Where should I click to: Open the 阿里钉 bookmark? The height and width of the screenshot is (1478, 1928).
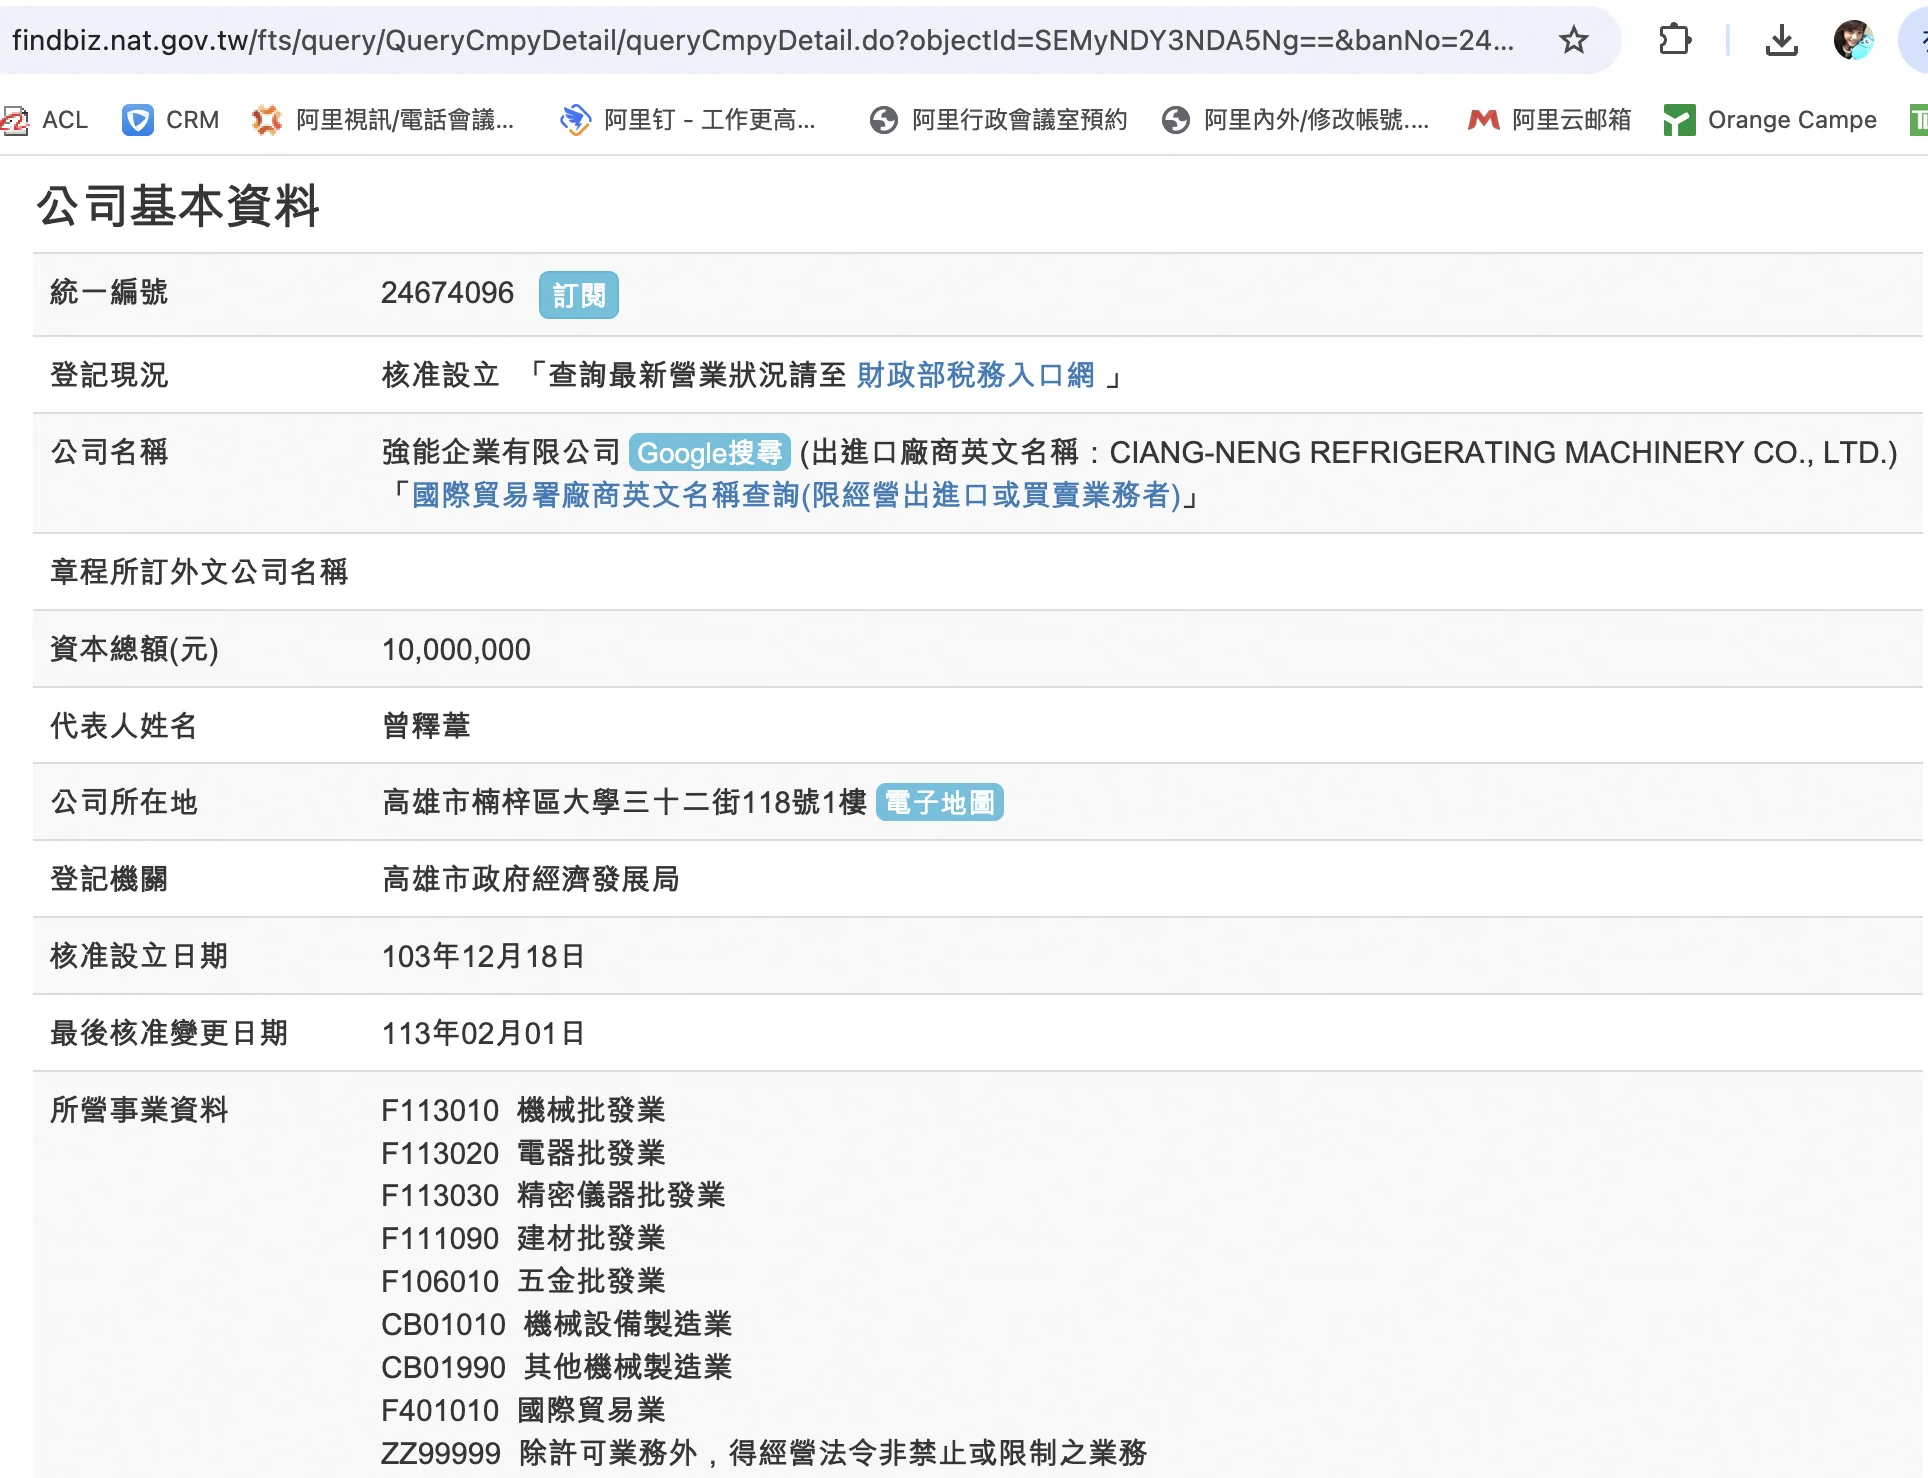click(x=689, y=120)
